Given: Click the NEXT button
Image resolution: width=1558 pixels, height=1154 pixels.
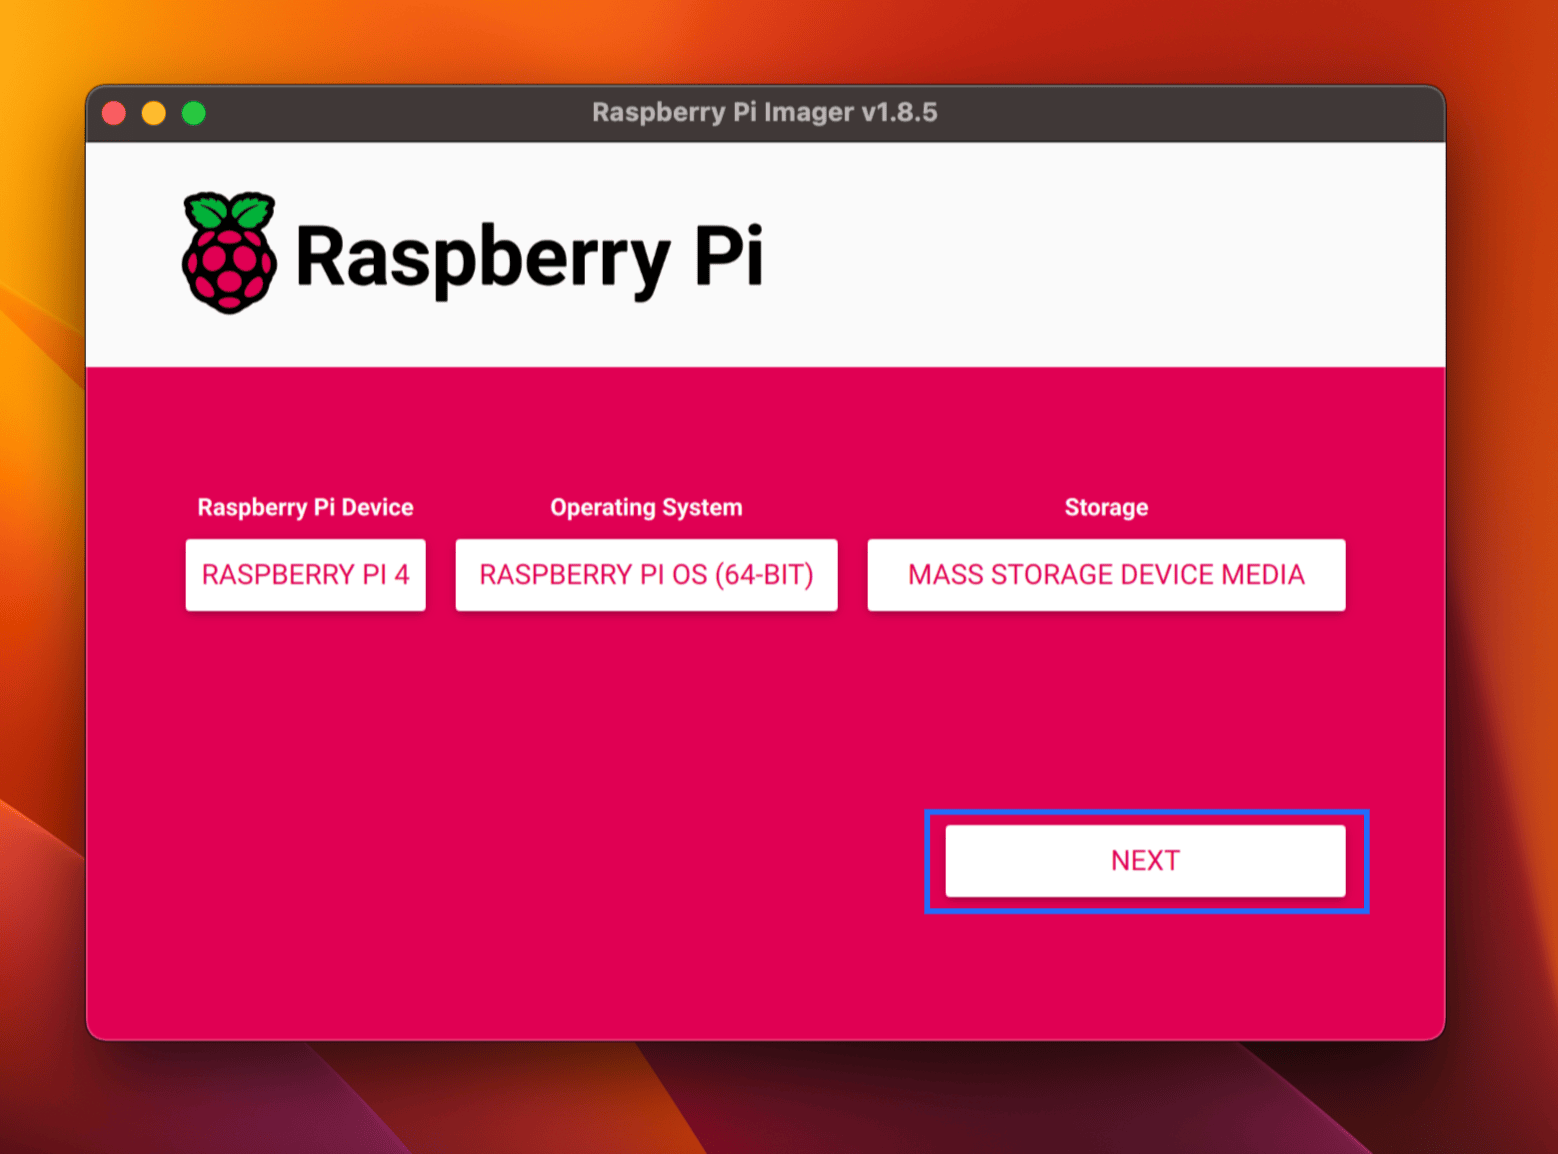Looking at the screenshot, I should [1145, 861].
